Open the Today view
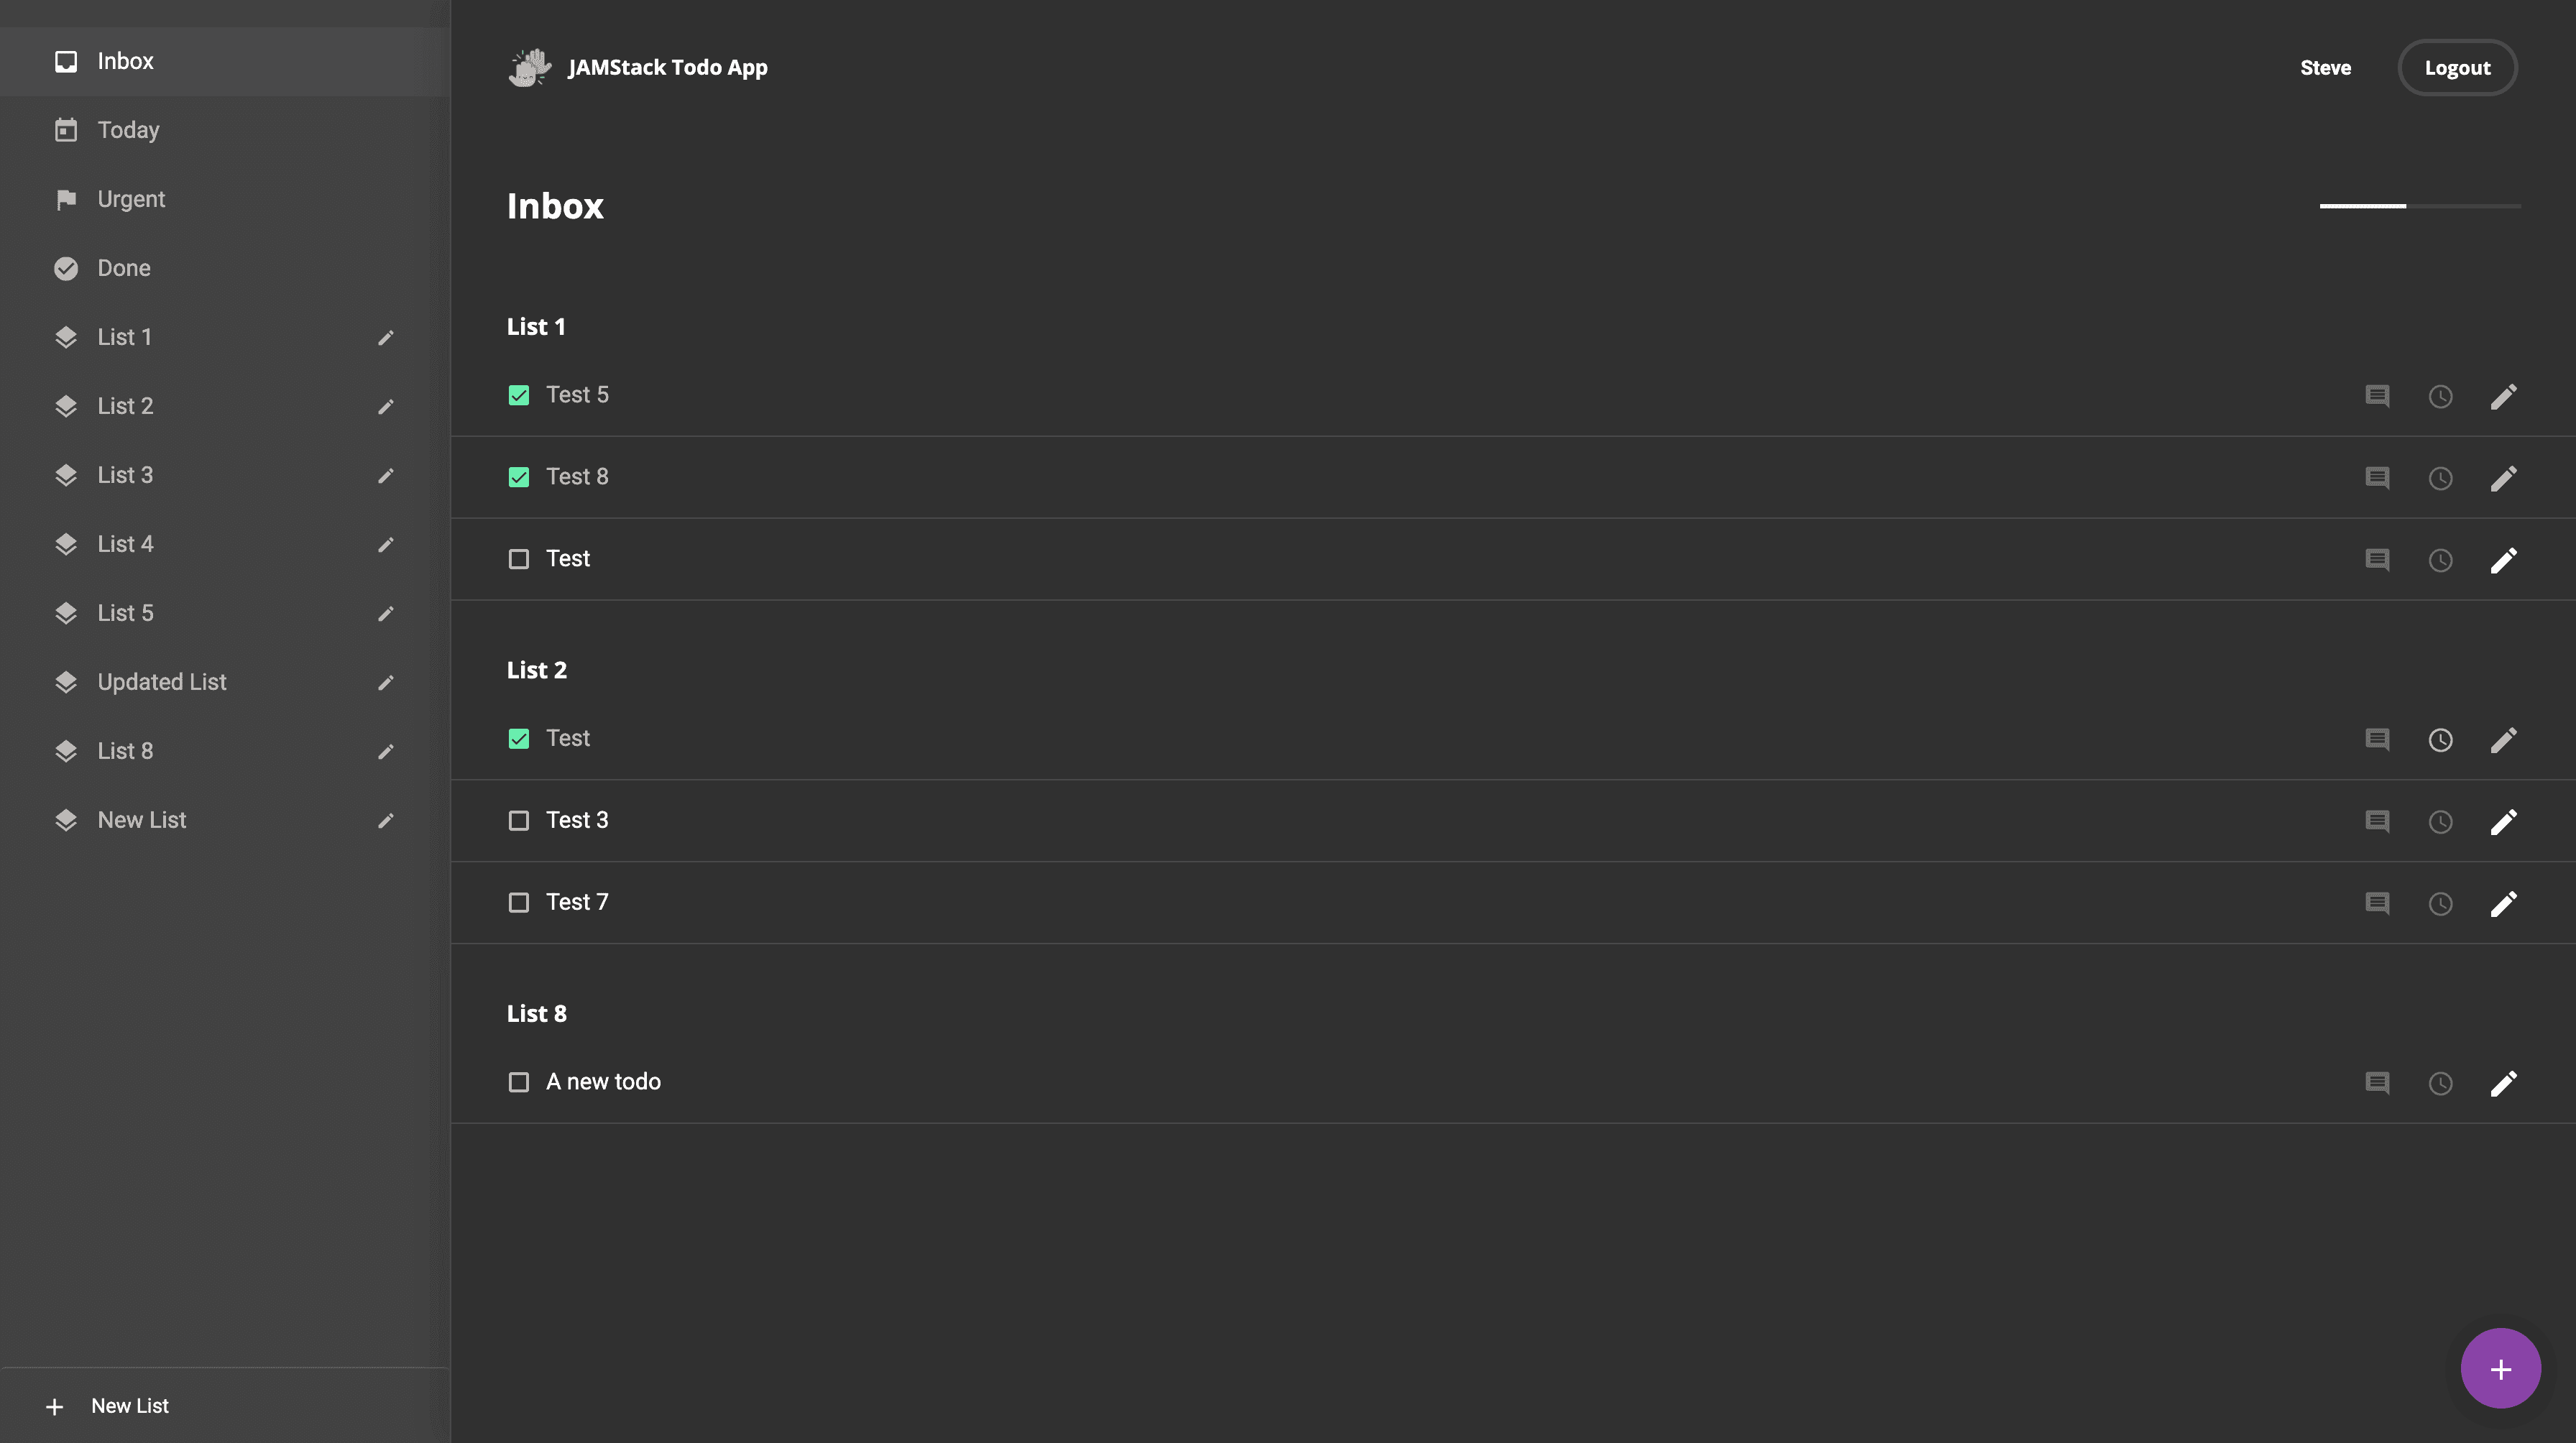Viewport: 2576px width, 1443px height. pyautogui.click(x=128, y=130)
